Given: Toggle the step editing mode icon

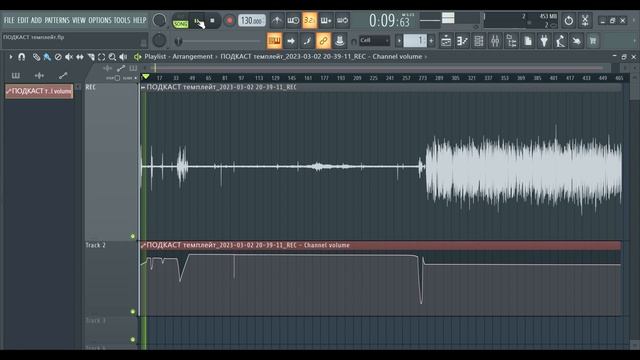Looking at the screenshot, I should [307, 41].
